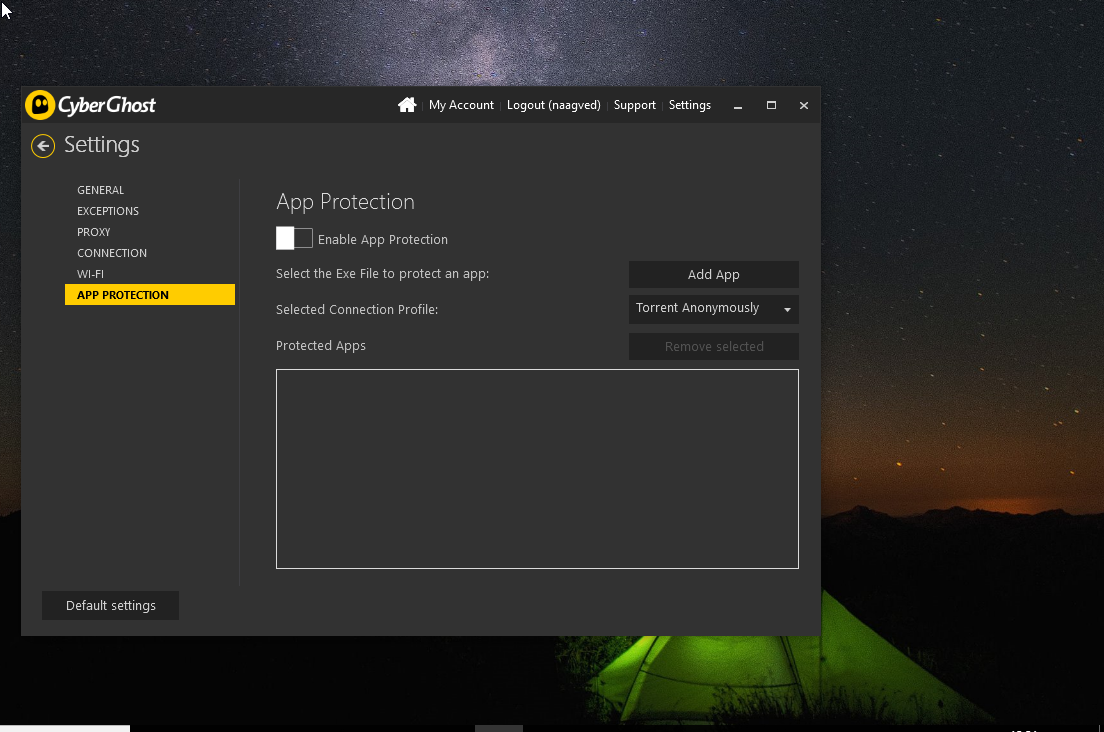Click the Remove selected button
Viewport: 1104px width, 732px height.
click(713, 346)
